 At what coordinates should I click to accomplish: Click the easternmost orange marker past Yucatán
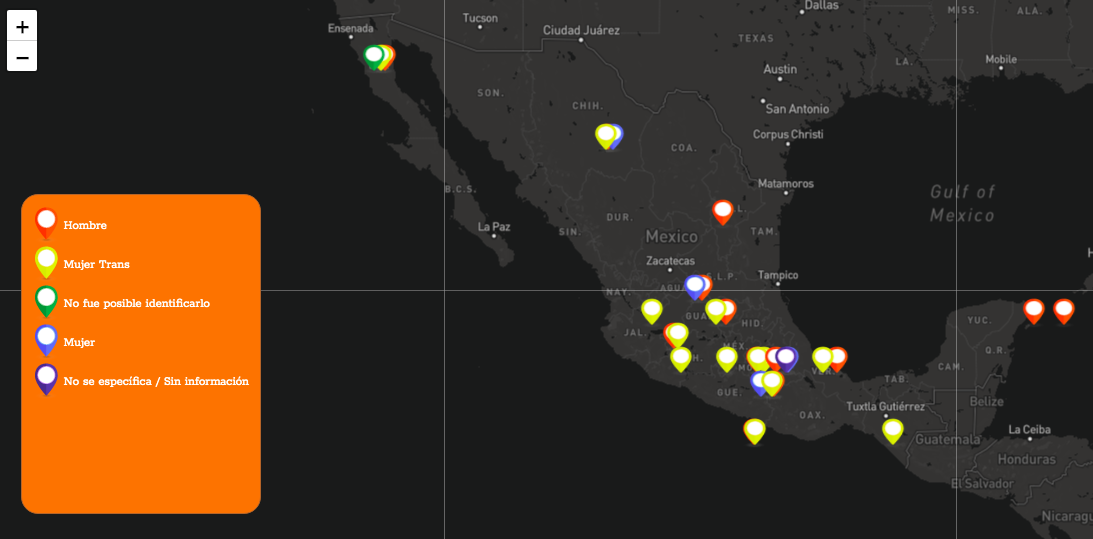coord(1064,310)
